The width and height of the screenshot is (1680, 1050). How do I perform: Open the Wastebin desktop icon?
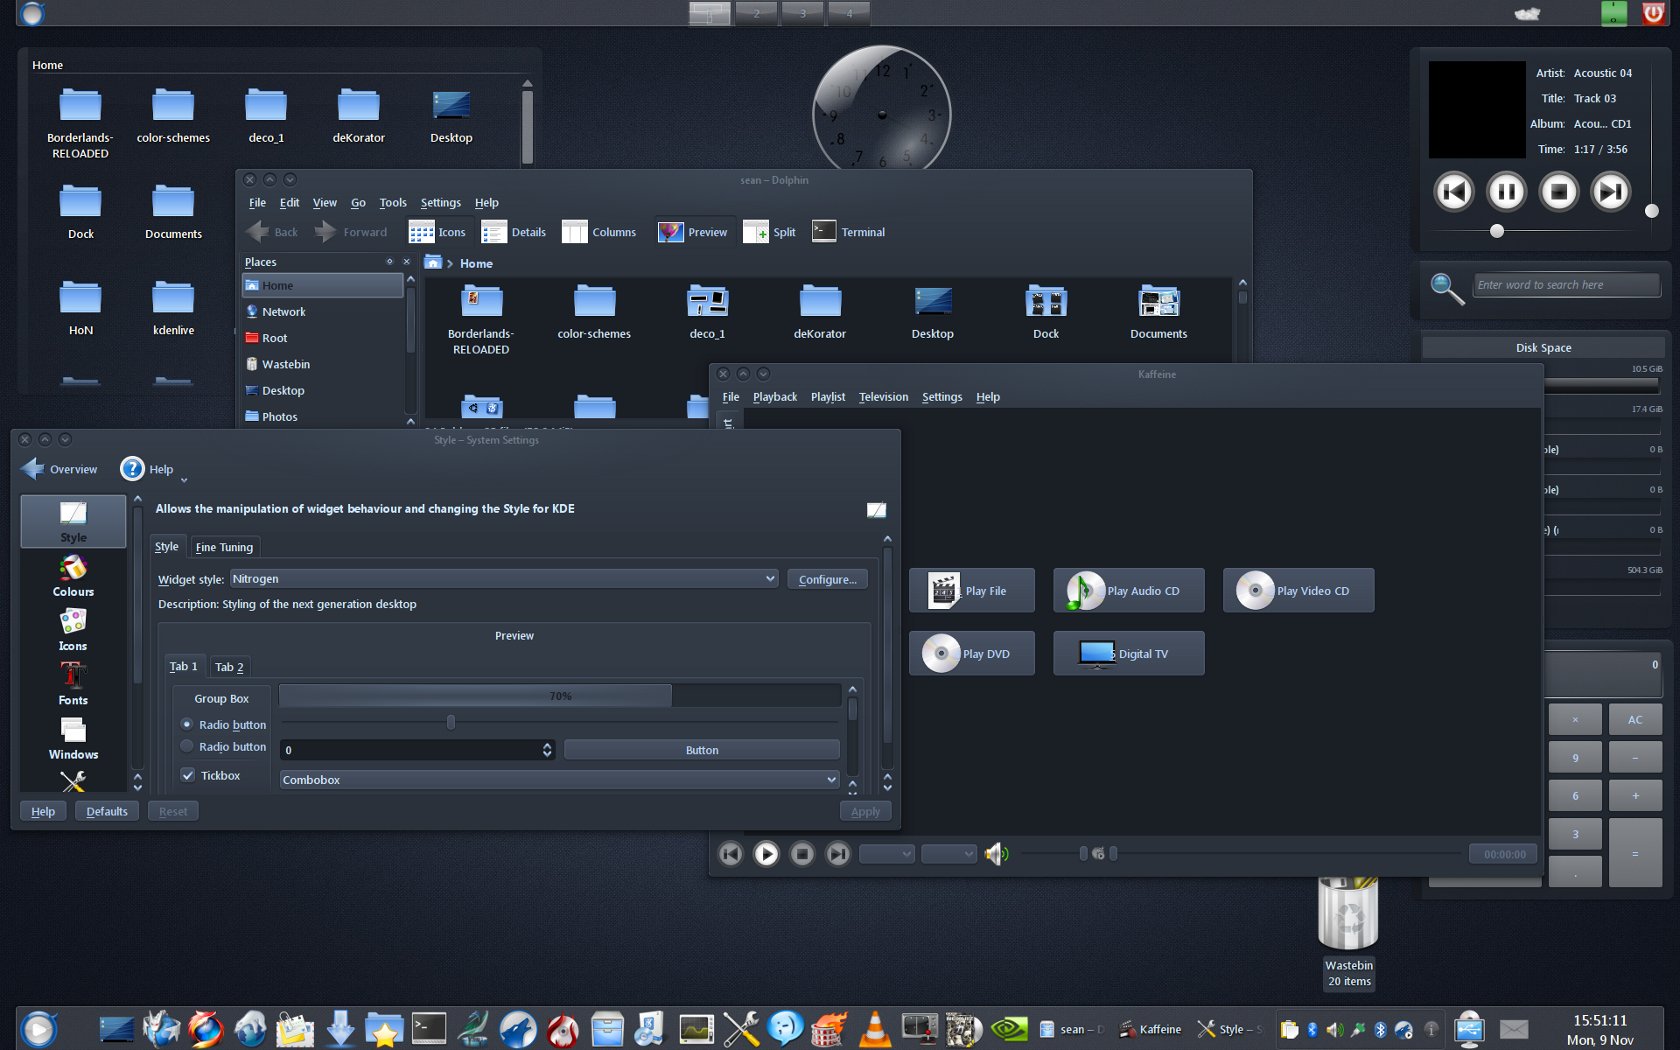click(x=1349, y=932)
